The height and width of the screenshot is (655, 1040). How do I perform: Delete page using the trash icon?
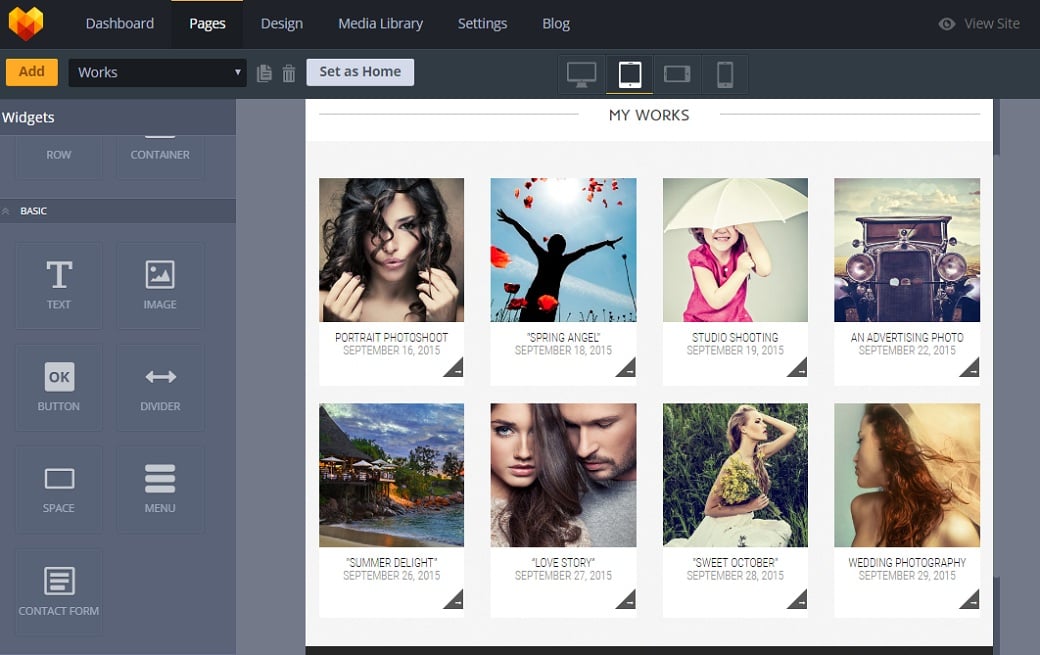(x=289, y=73)
